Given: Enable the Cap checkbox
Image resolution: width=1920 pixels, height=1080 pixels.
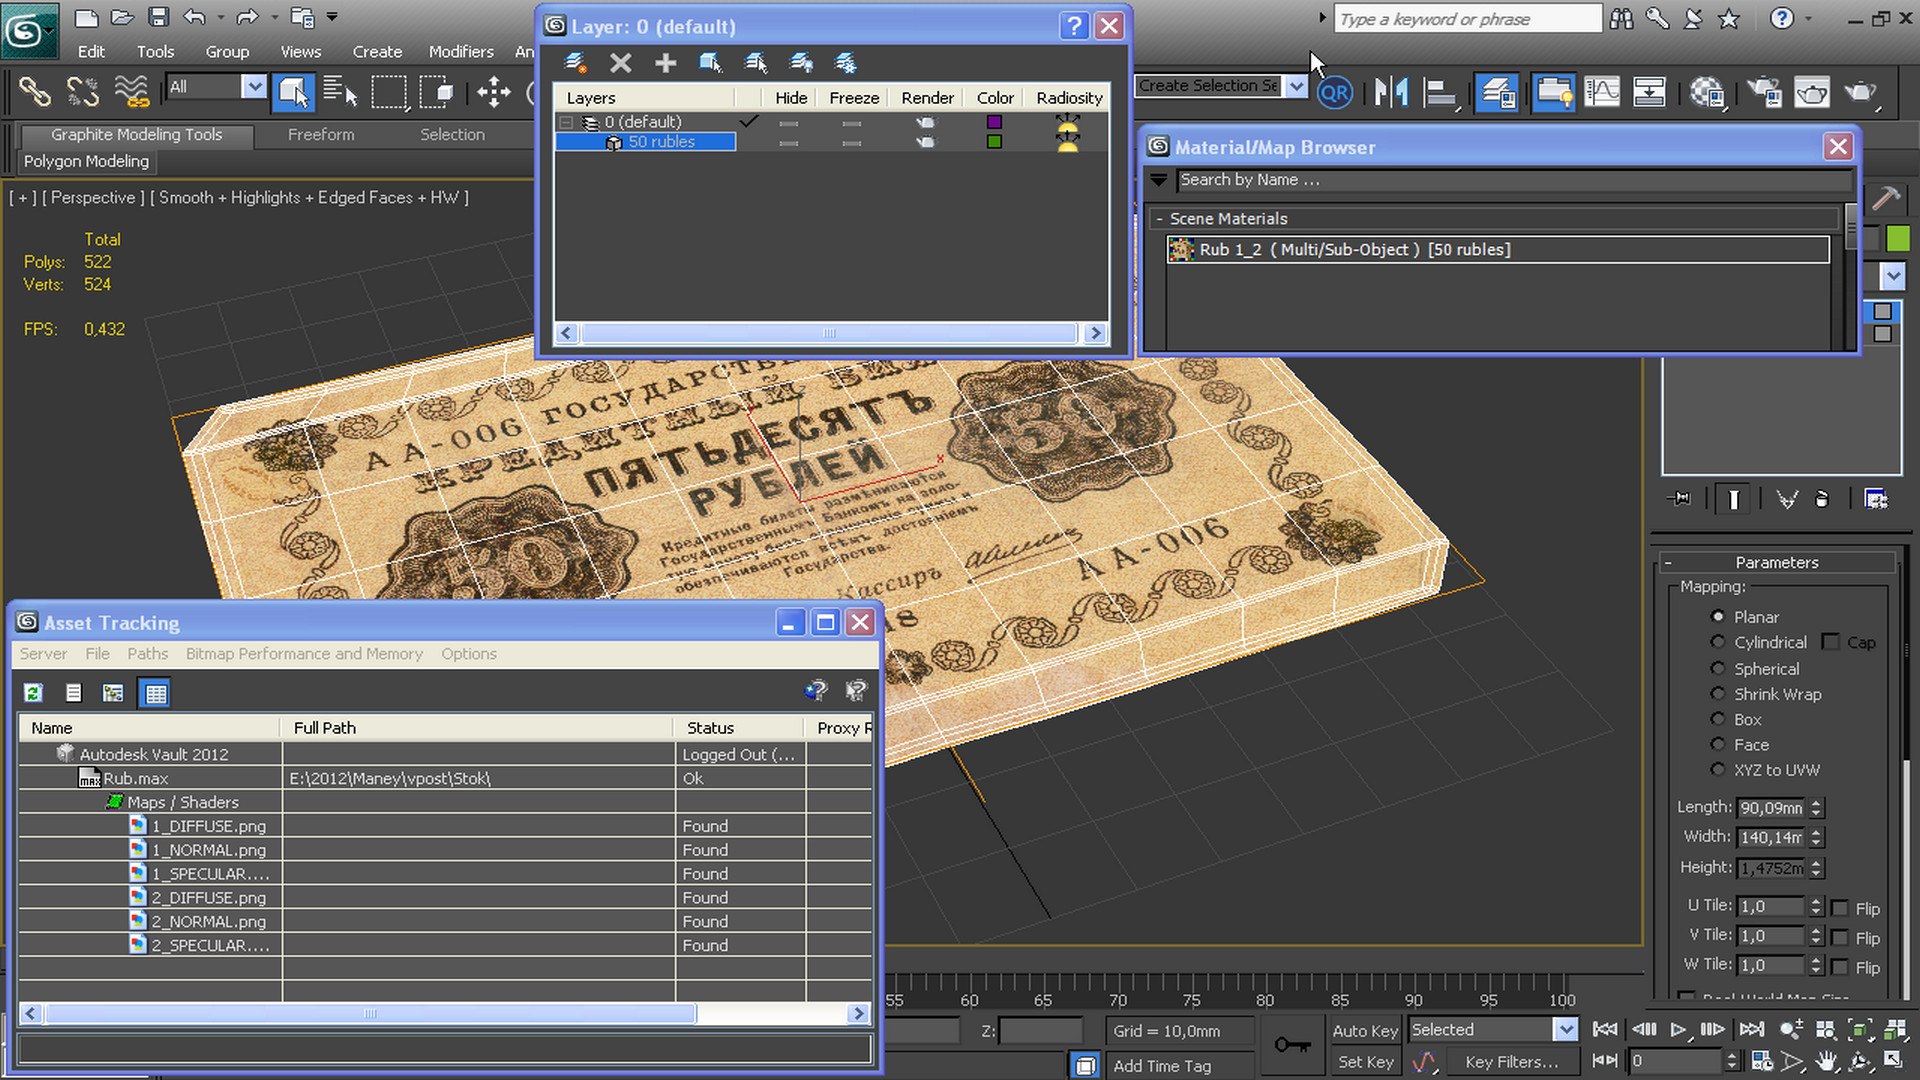Looking at the screenshot, I should (1831, 642).
